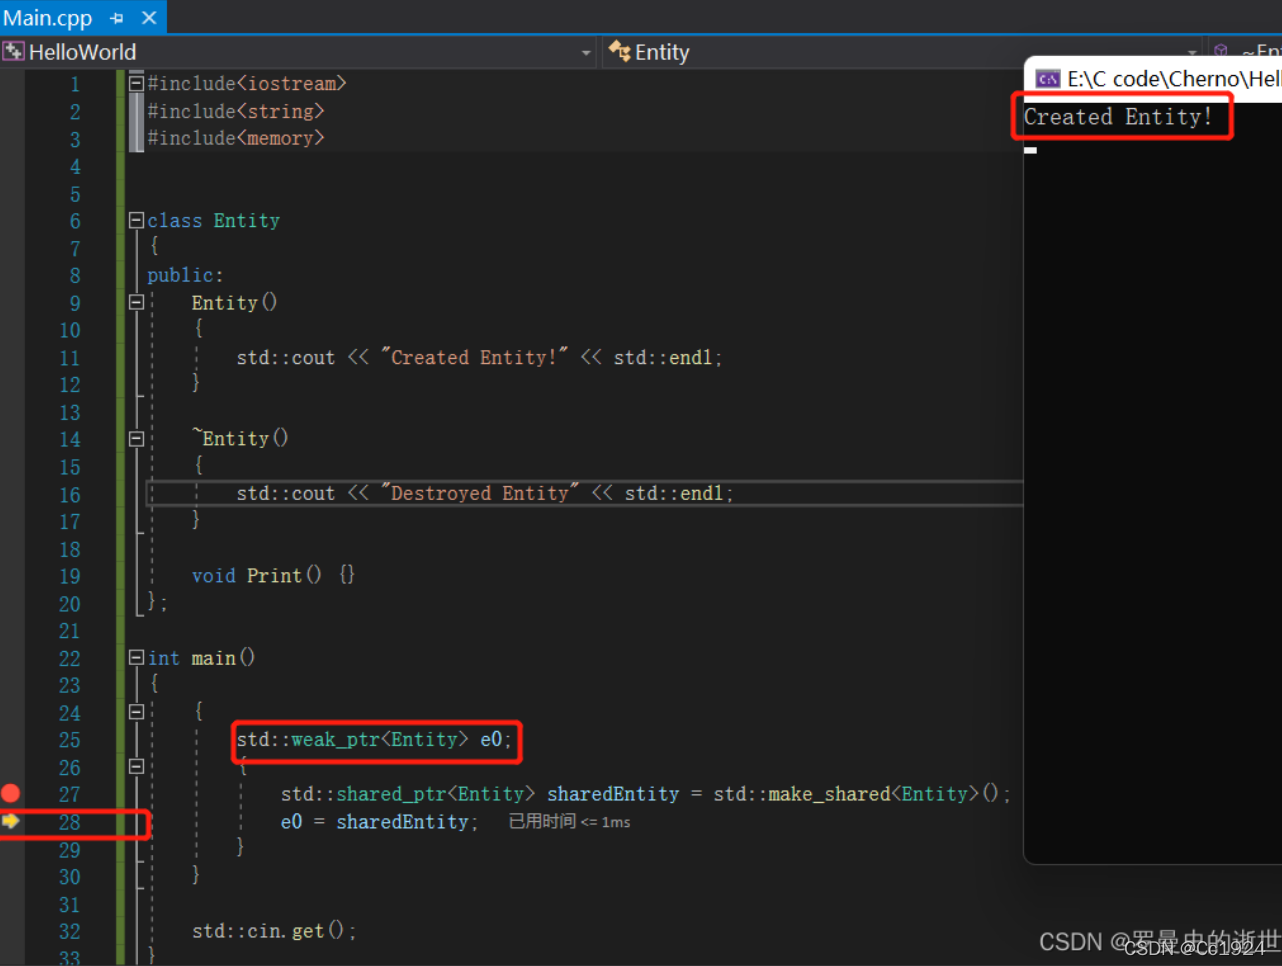Click the "Destroyed Entity" string on line 16
Viewport: 1282px width, 966px height.
point(480,493)
